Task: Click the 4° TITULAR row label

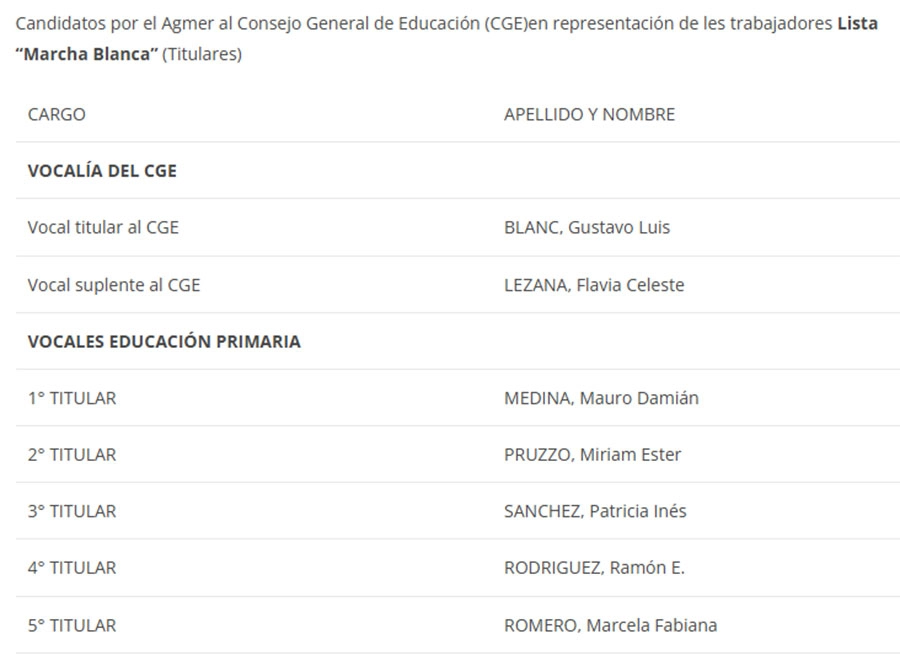Action: [72, 567]
